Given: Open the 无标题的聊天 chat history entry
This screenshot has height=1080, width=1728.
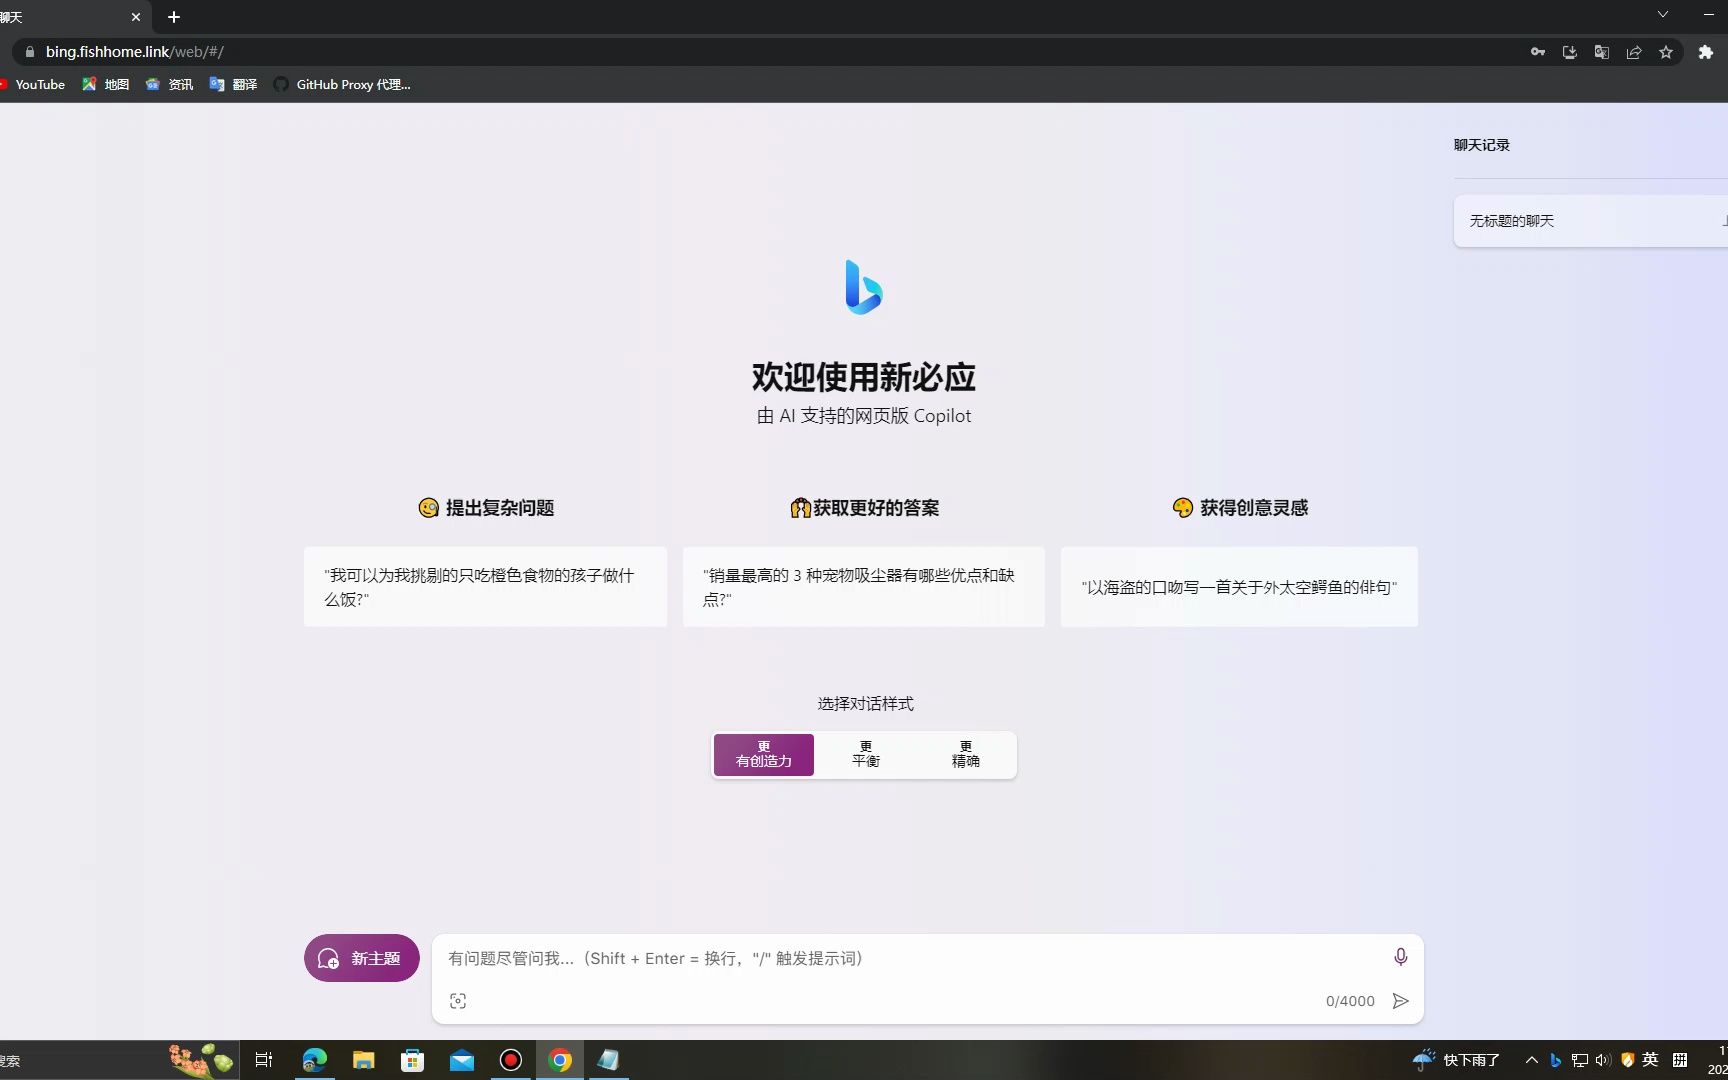Looking at the screenshot, I should click(x=1590, y=221).
